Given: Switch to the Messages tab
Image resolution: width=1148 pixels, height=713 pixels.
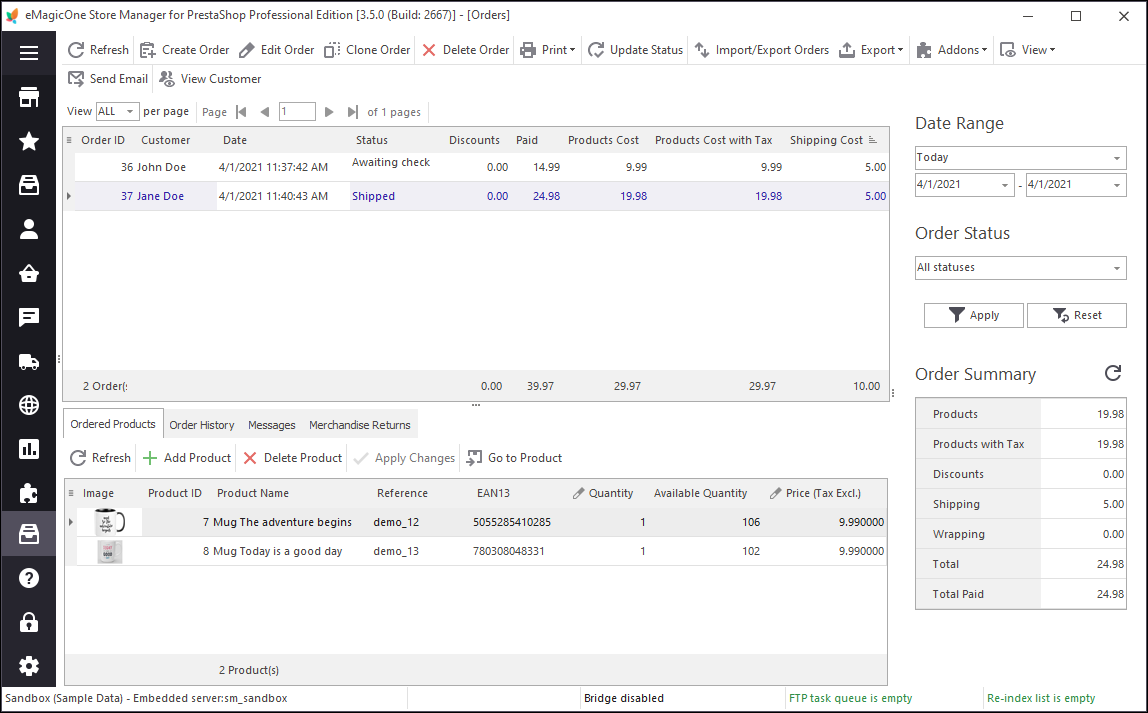Looking at the screenshot, I should [x=272, y=425].
